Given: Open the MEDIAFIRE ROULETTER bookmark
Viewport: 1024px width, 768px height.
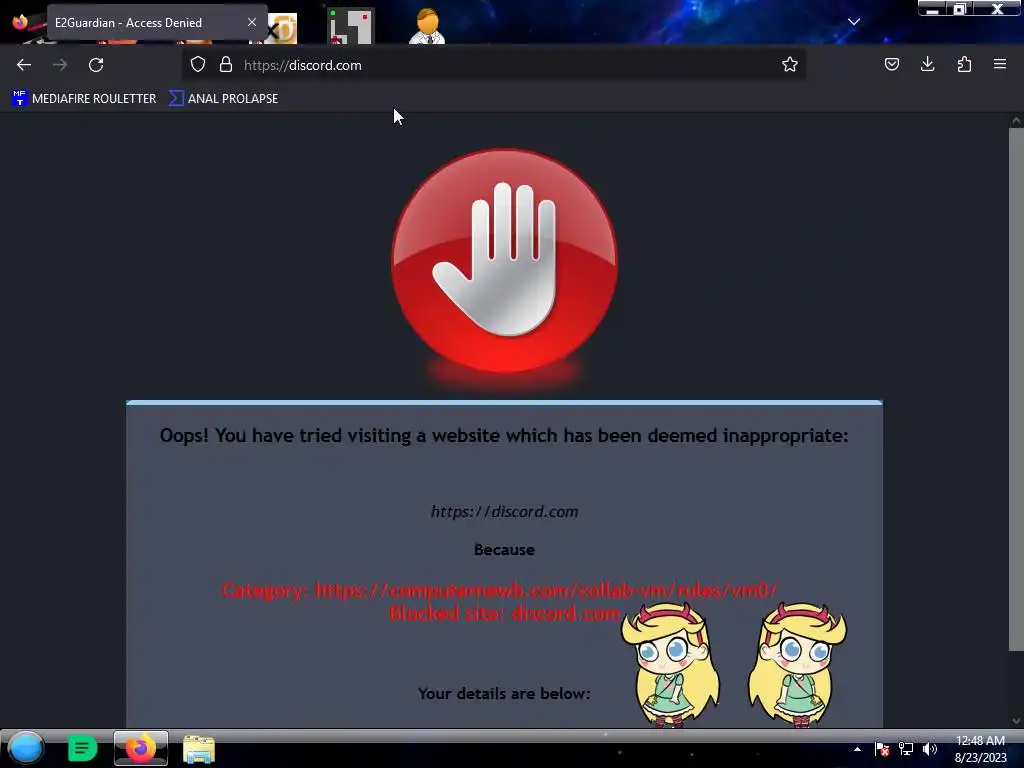Looking at the screenshot, I should (84, 99).
